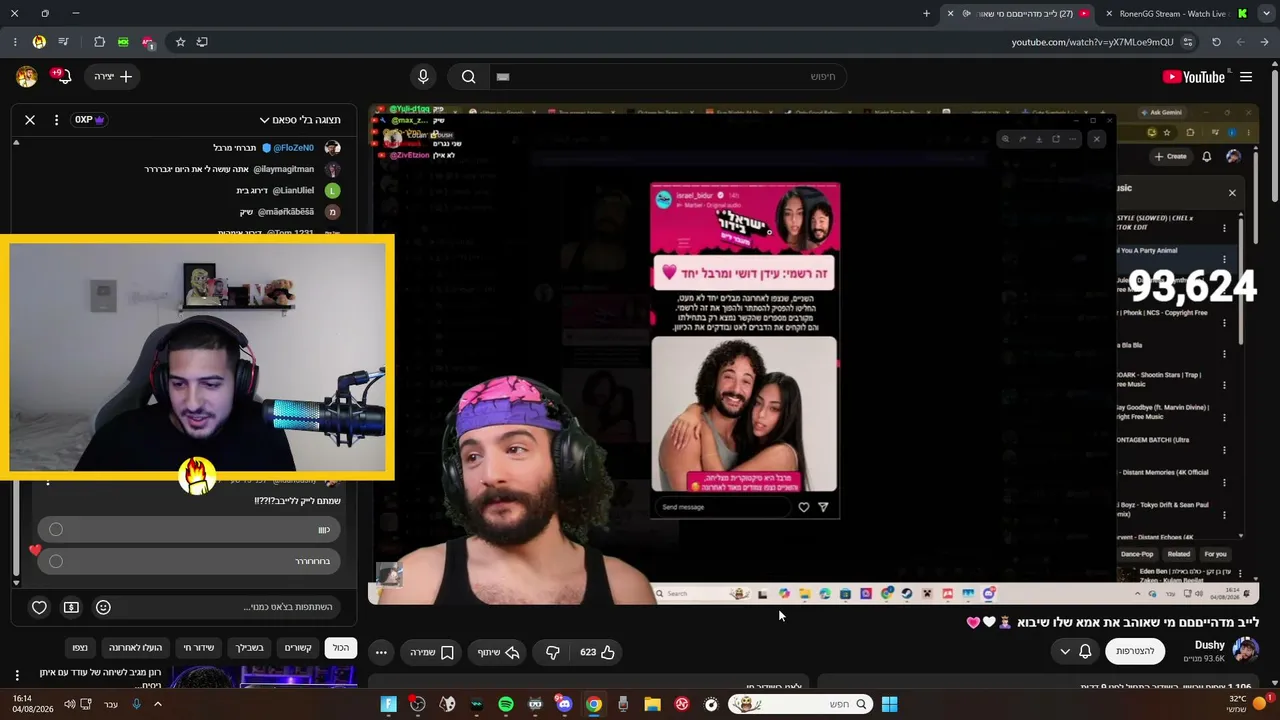Open YouTube notifications bell with 9+ badge
The image size is (1280, 720).
[x=63, y=77]
